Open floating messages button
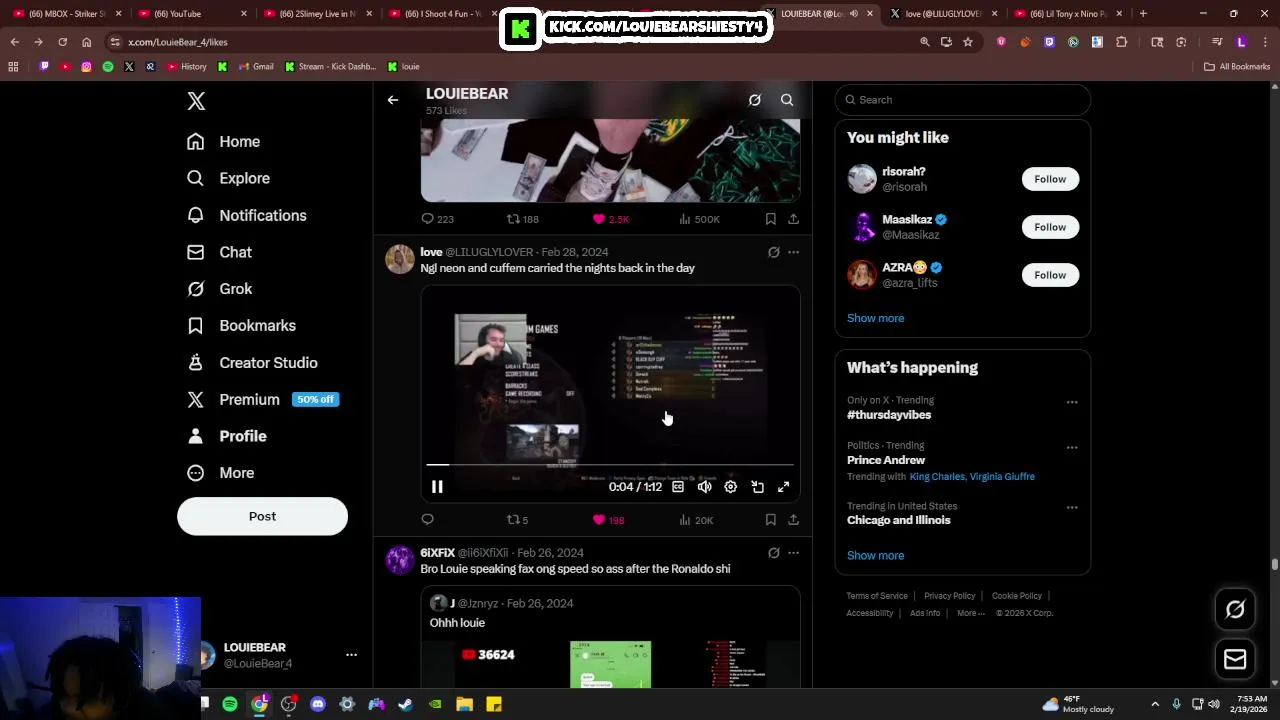 (1235, 659)
